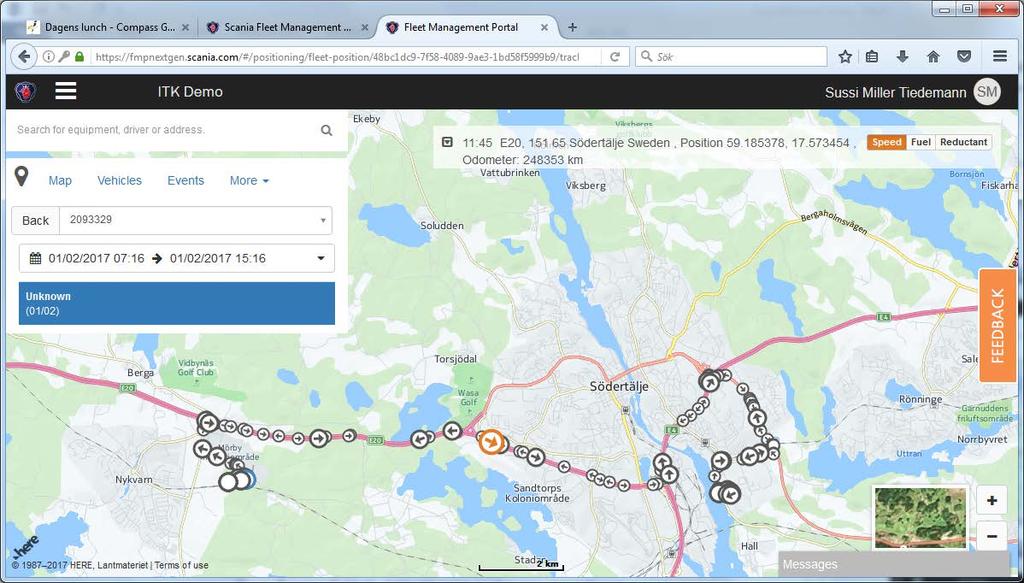Click the equipment search magnifier icon
The image size is (1024, 583).
click(327, 130)
